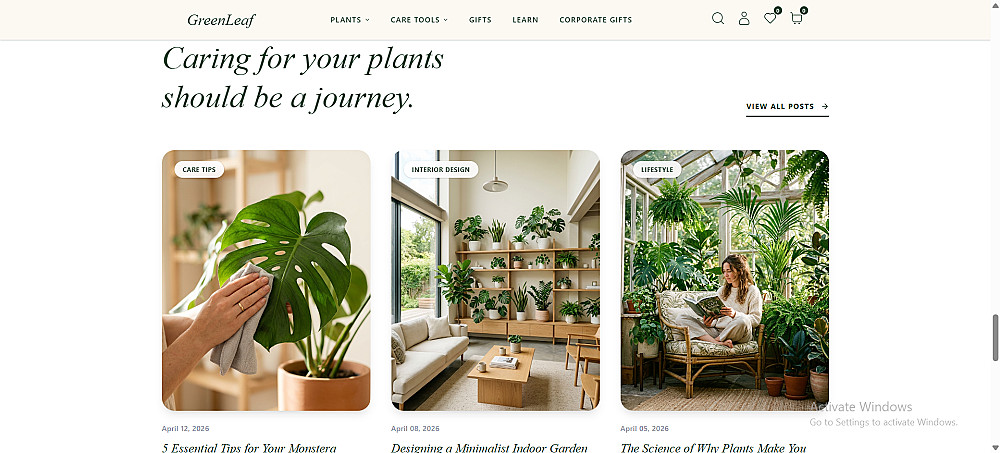Open the 5 Essential Tips for Your Monstera article
Viewport: 1000px width, 453px height.
[x=249, y=448]
